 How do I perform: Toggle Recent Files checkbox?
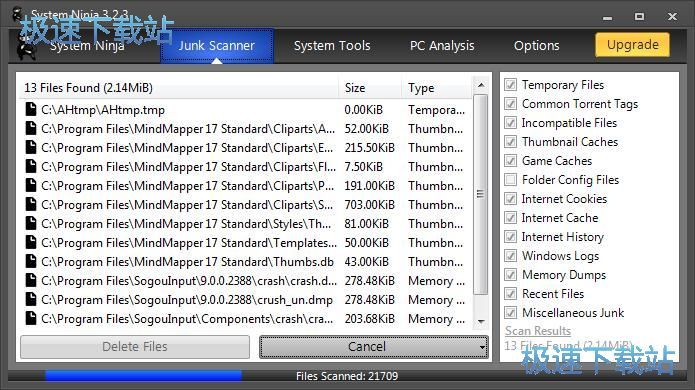[x=511, y=294]
